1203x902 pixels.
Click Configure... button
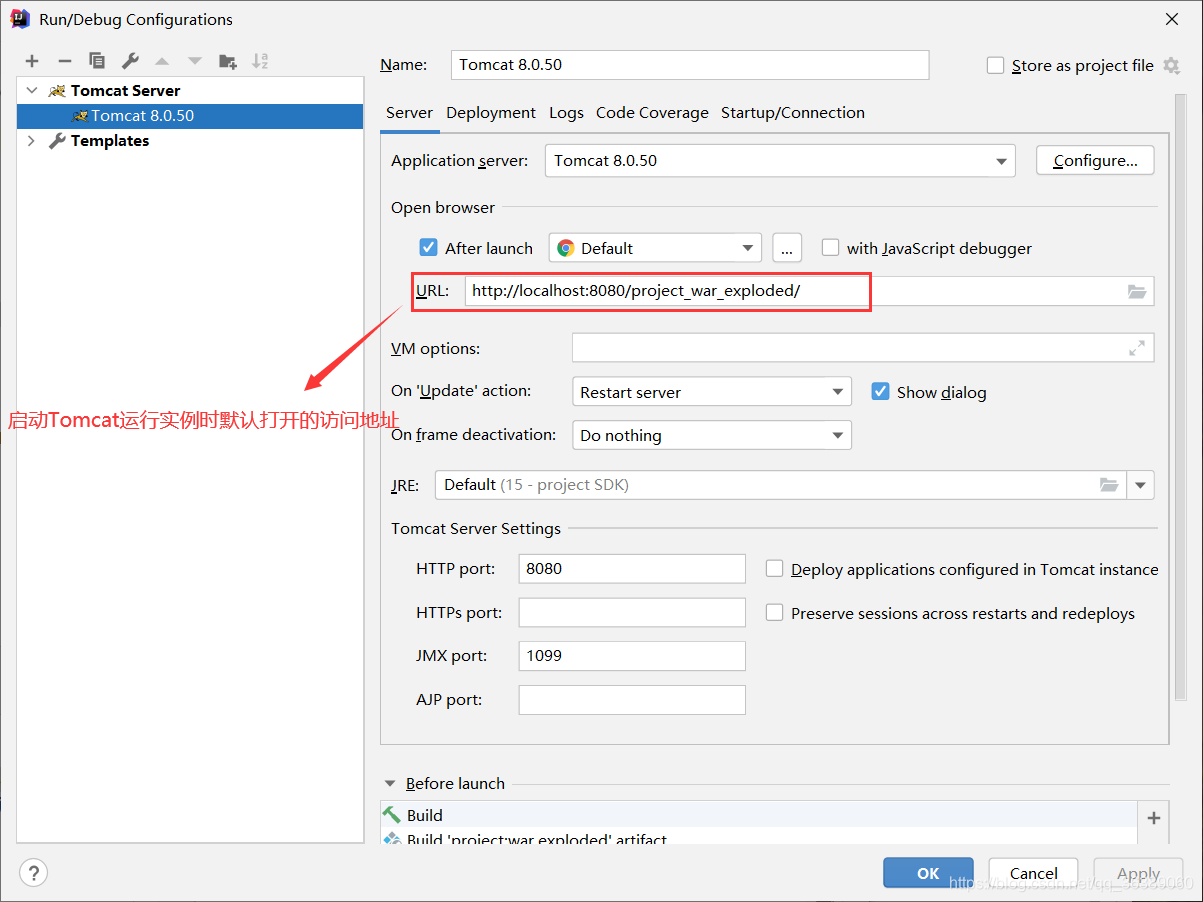coord(1095,160)
